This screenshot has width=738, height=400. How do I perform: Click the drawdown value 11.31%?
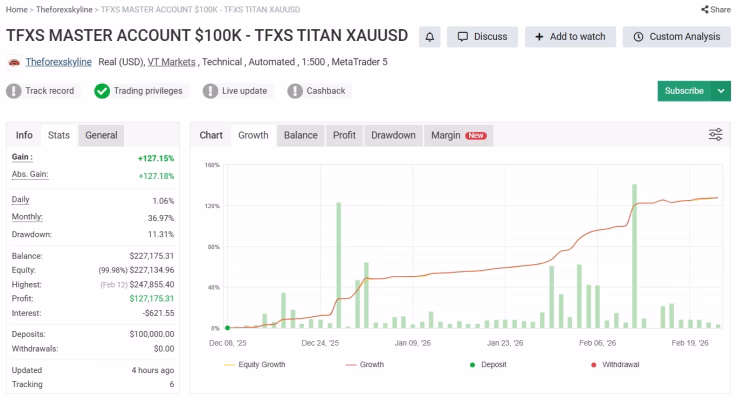tap(161, 234)
